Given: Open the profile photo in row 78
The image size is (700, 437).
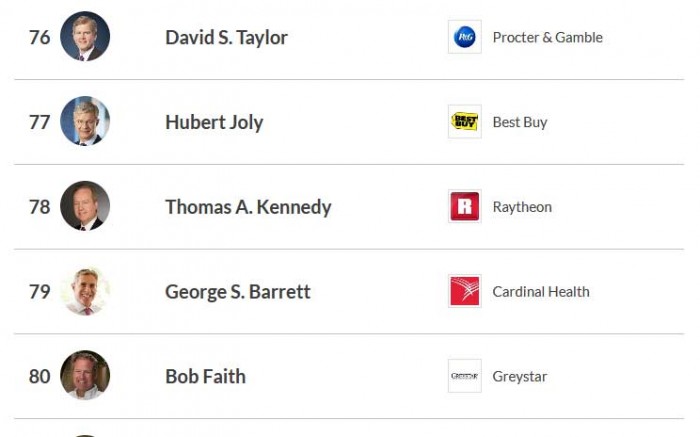Looking at the screenshot, I should click(x=85, y=207).
